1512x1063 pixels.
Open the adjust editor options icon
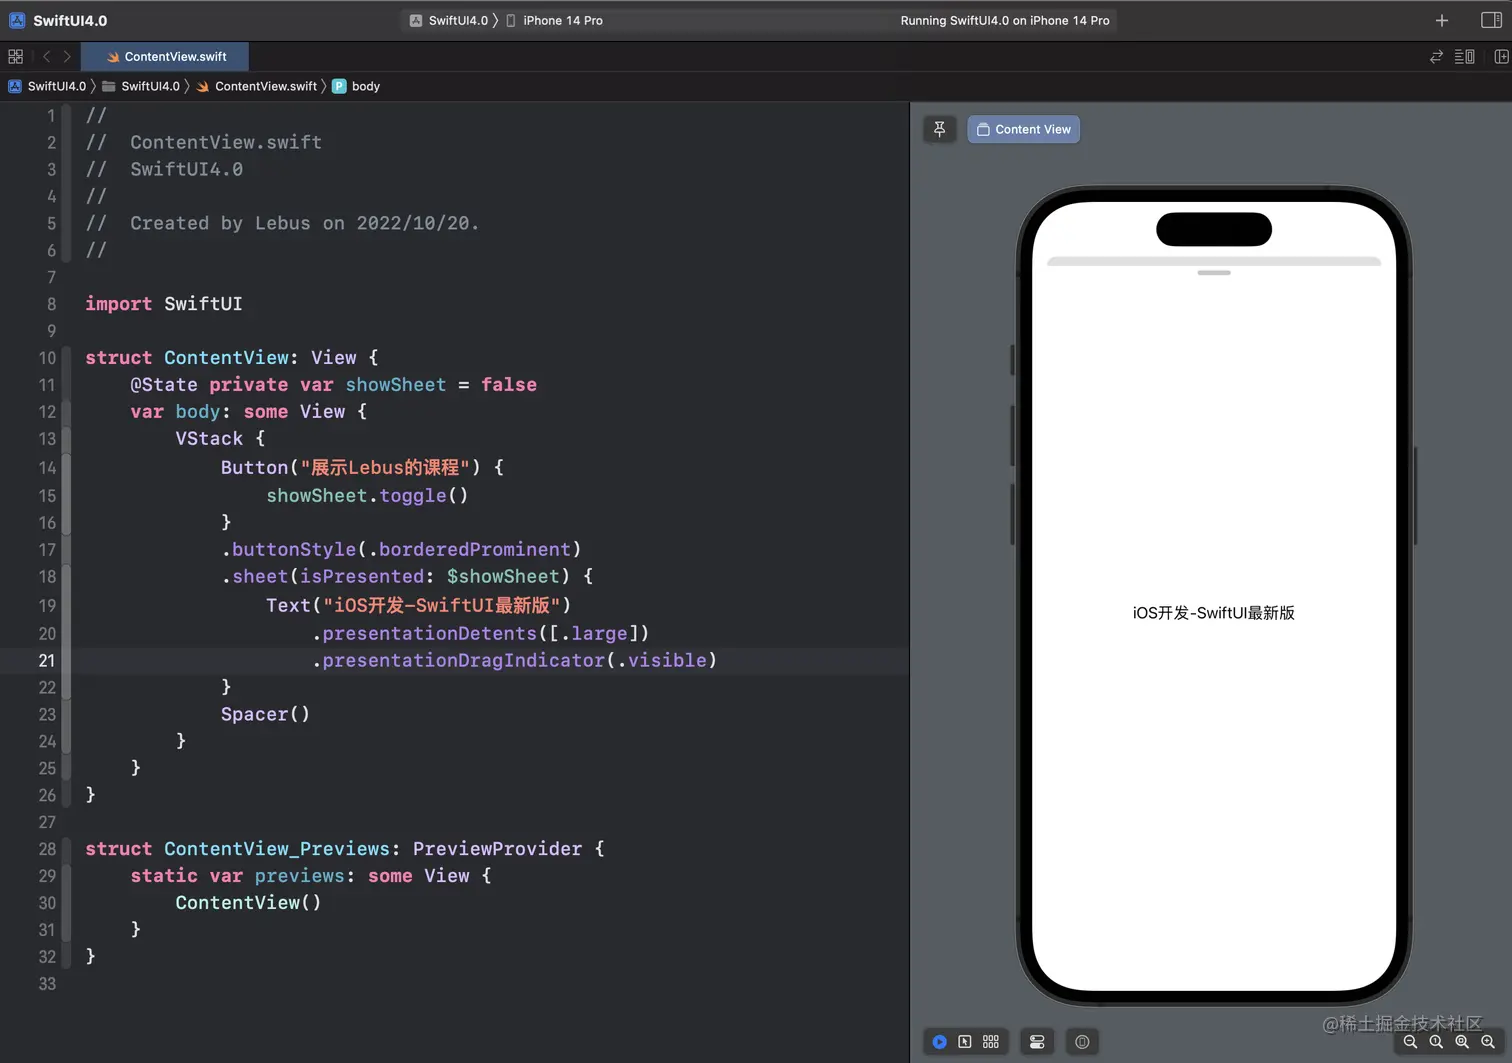1465,57
